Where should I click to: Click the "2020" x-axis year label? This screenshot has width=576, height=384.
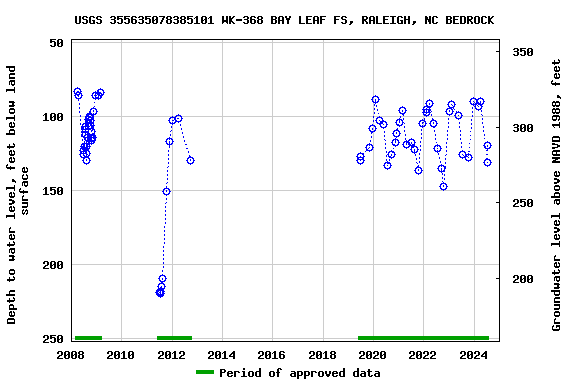click(373, 355)
